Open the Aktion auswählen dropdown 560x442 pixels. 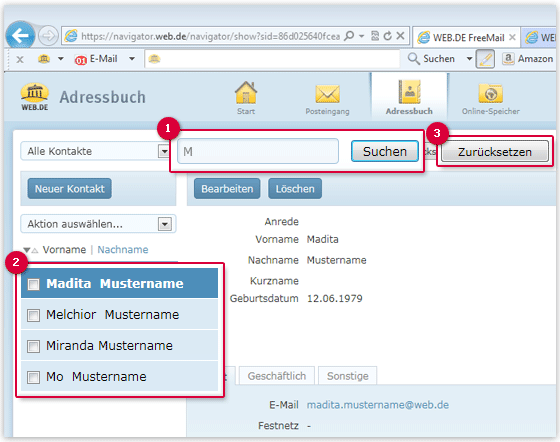[98, 224]
